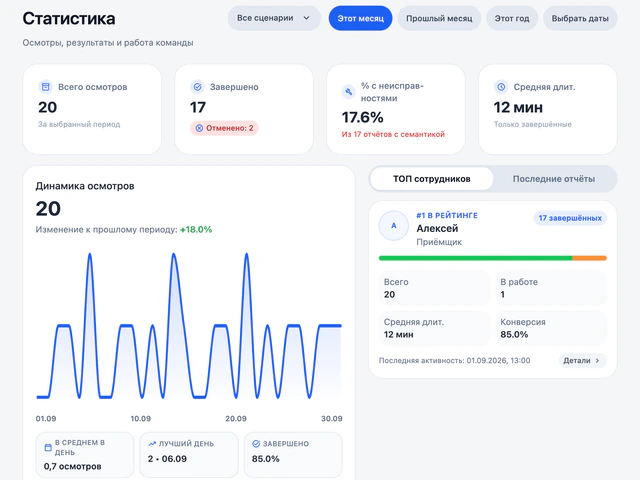Open the 'ТОП сотрудников' tab
The height and width of the screenshot is (480, 640).
point(432,179)
